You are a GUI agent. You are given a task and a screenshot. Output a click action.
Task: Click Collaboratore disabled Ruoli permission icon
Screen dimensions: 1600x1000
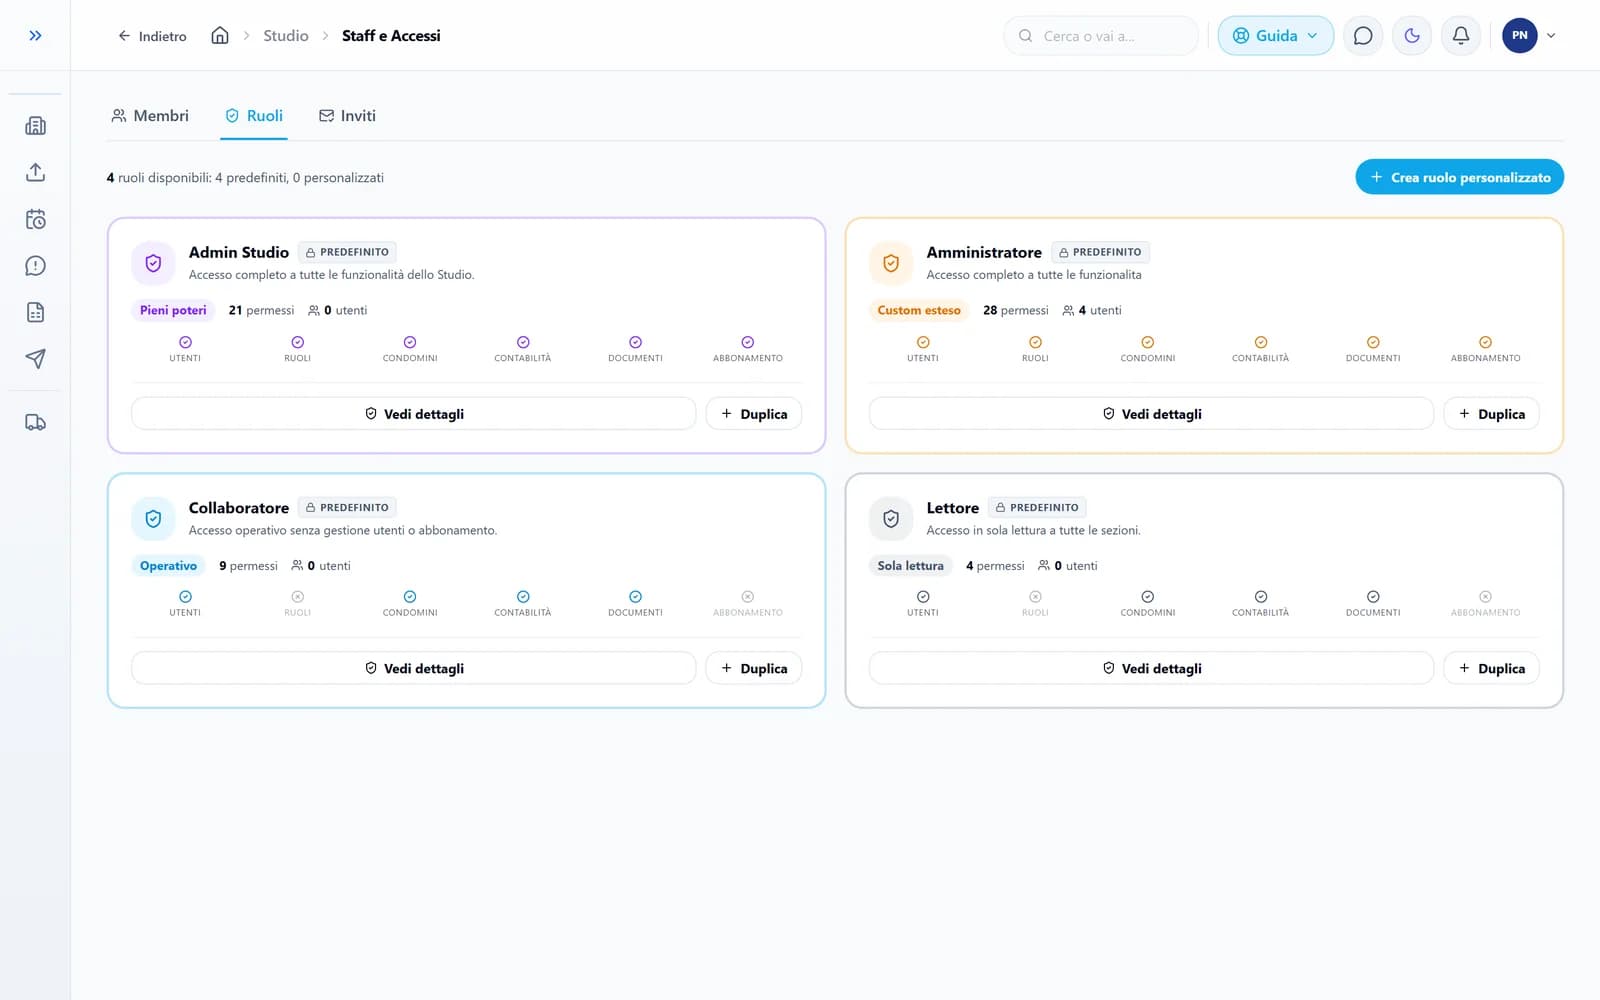[x=297, y=597]
